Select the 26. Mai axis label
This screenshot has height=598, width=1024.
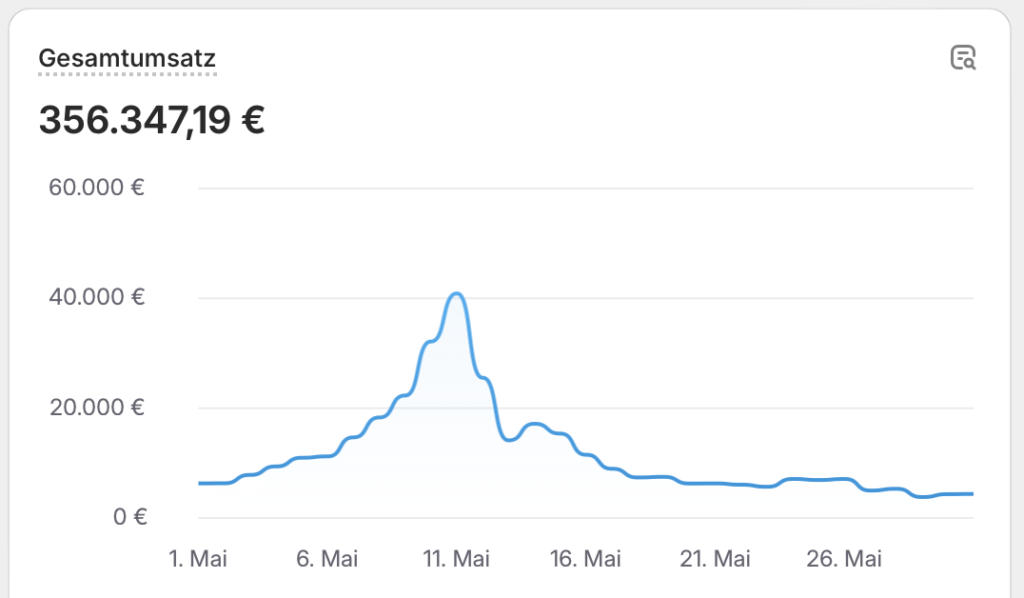click(x=844, y=559)
